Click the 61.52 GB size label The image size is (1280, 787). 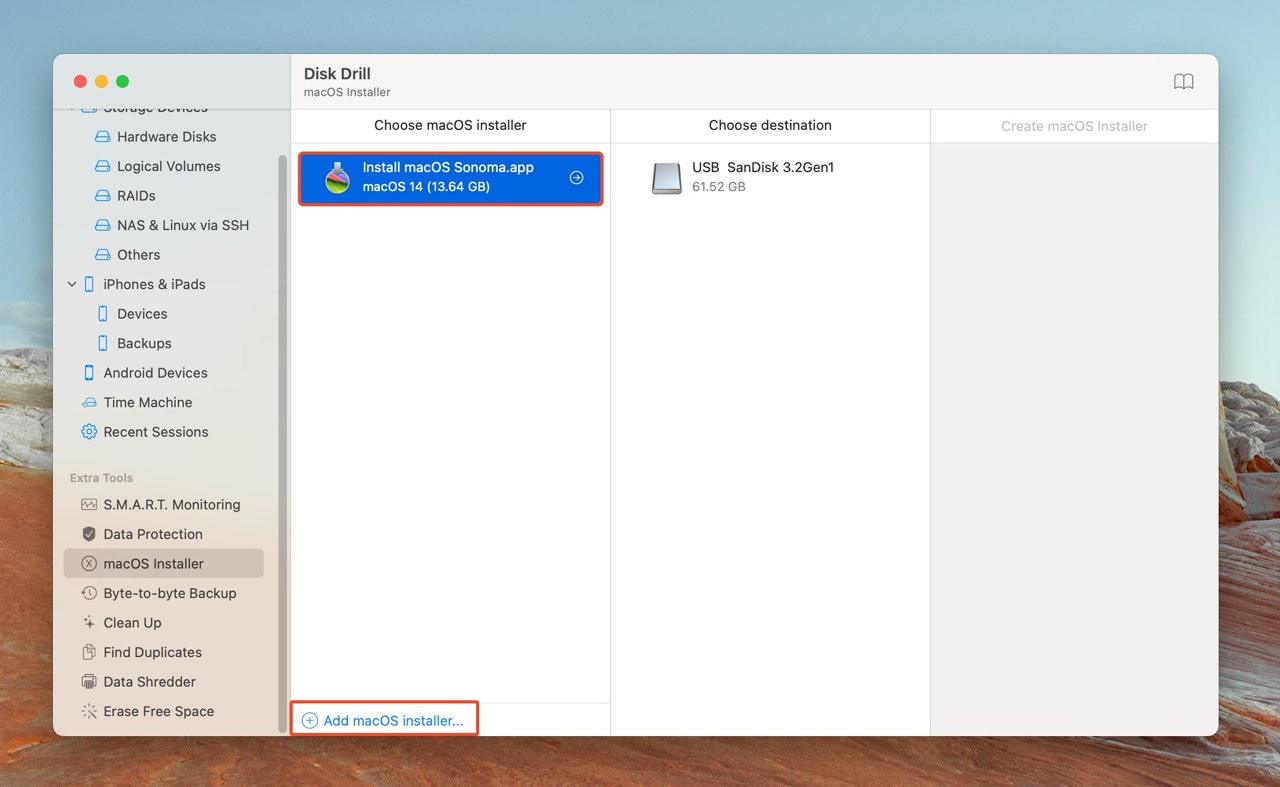pos(719,187)
